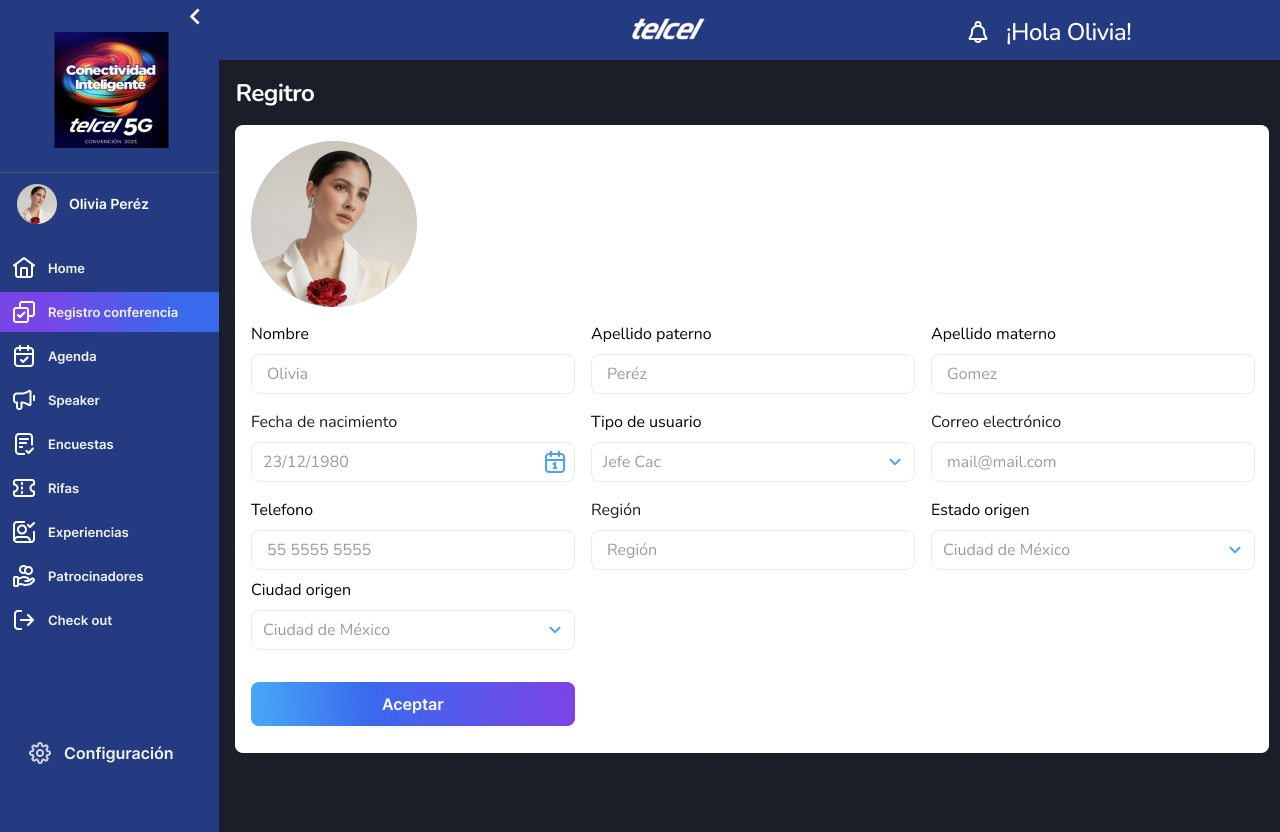
Task: Open the Estado origen dropdown
Action: click(x=1234, y=550)
